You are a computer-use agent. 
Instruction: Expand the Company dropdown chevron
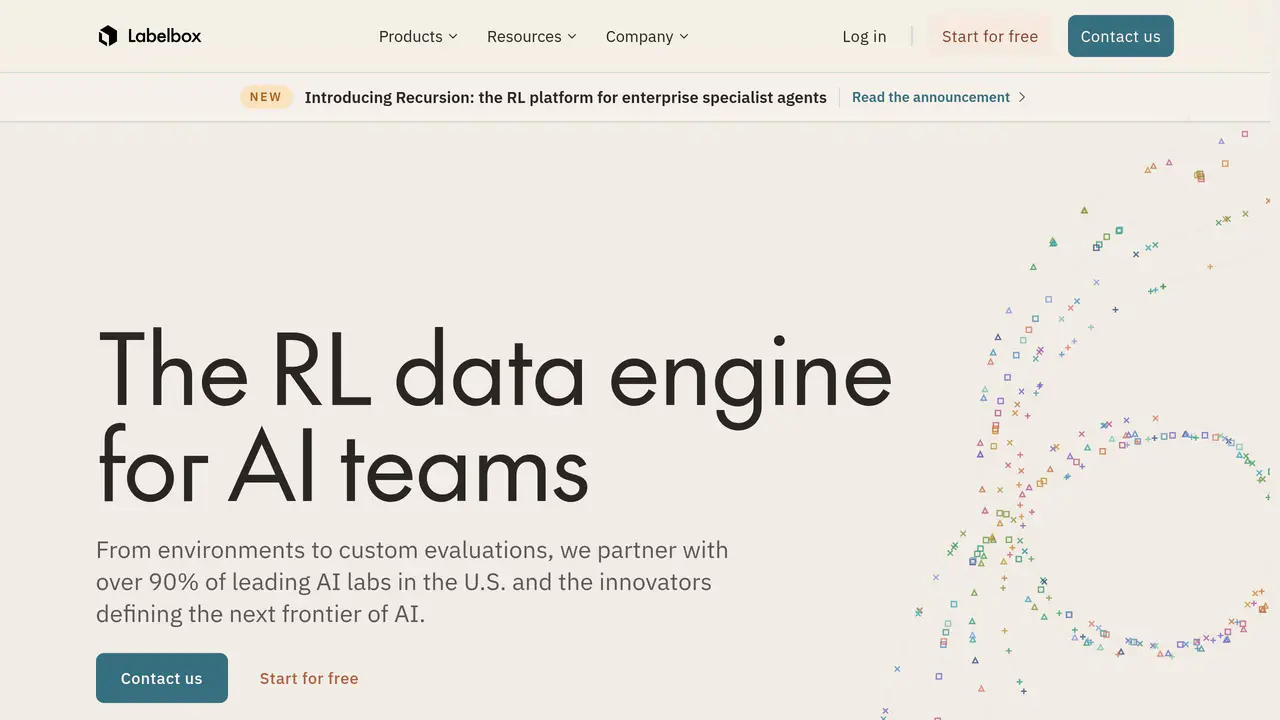[684, 36]
